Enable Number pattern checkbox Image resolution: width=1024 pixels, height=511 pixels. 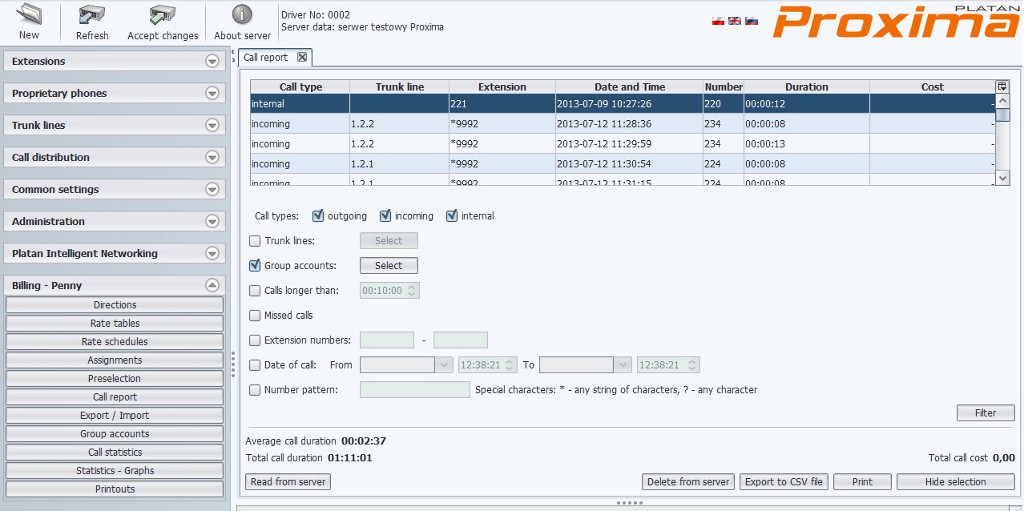tap(255, 390)
